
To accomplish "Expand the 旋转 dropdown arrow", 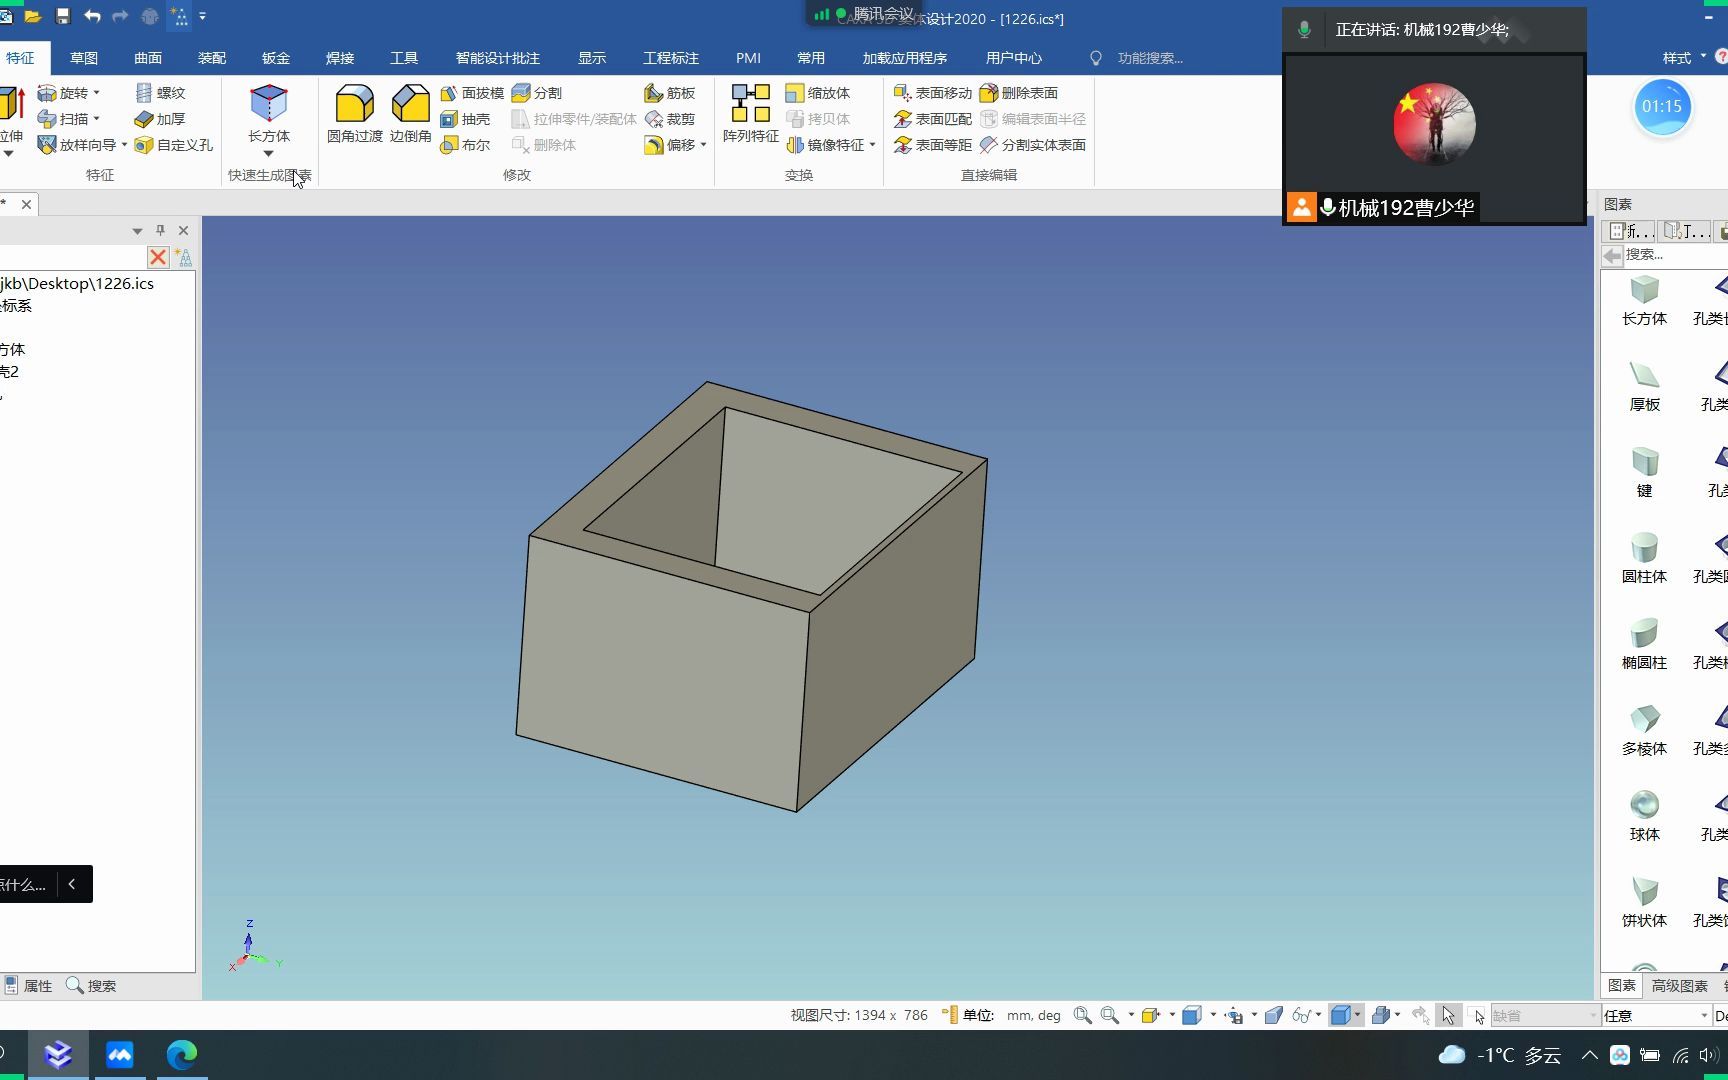I will pos(97,93).
